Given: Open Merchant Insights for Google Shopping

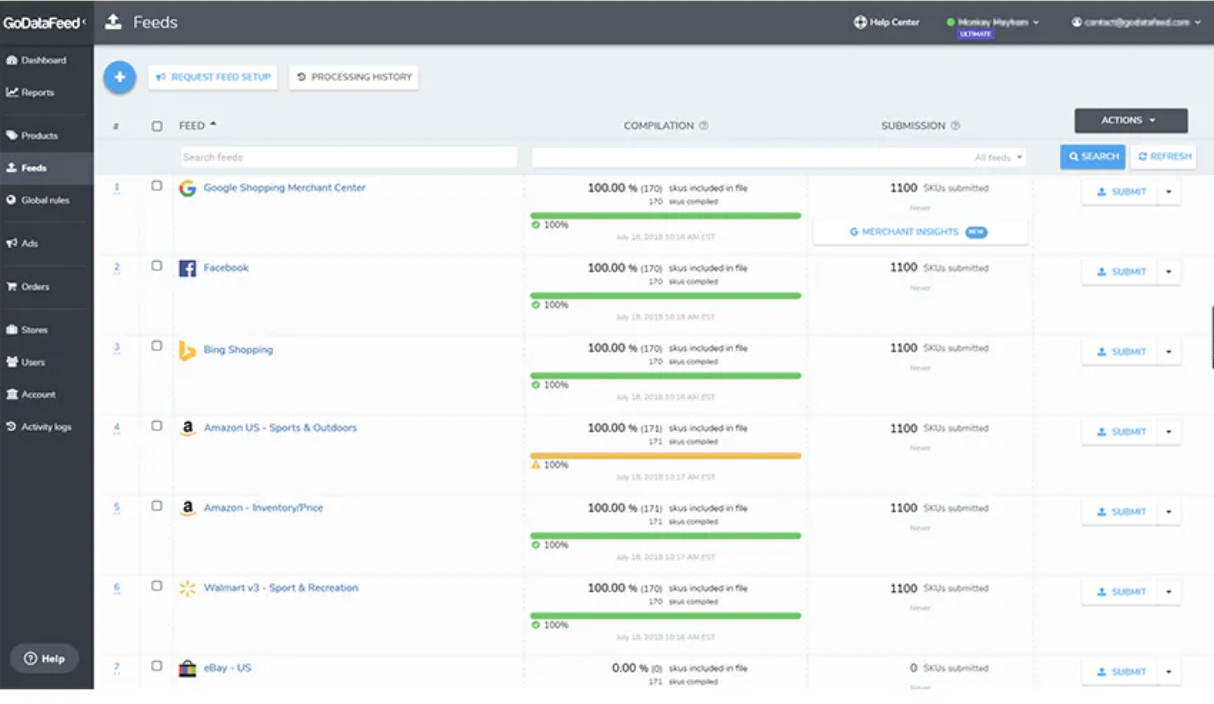Looking at the screenshot, I should click(920, 232).
